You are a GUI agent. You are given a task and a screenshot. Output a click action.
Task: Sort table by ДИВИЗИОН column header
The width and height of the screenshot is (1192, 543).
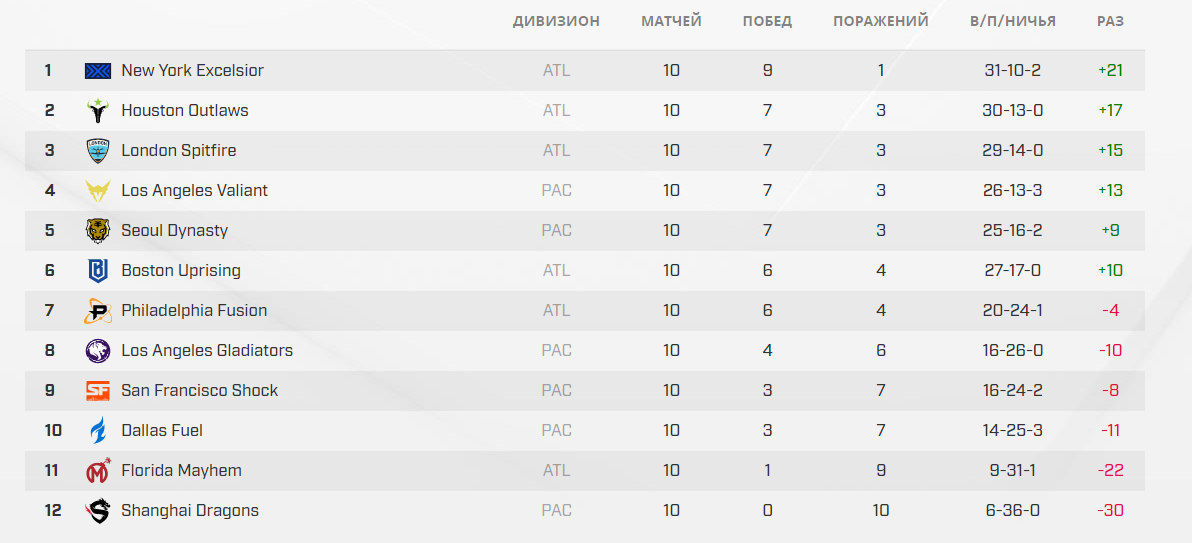(556, 21)
